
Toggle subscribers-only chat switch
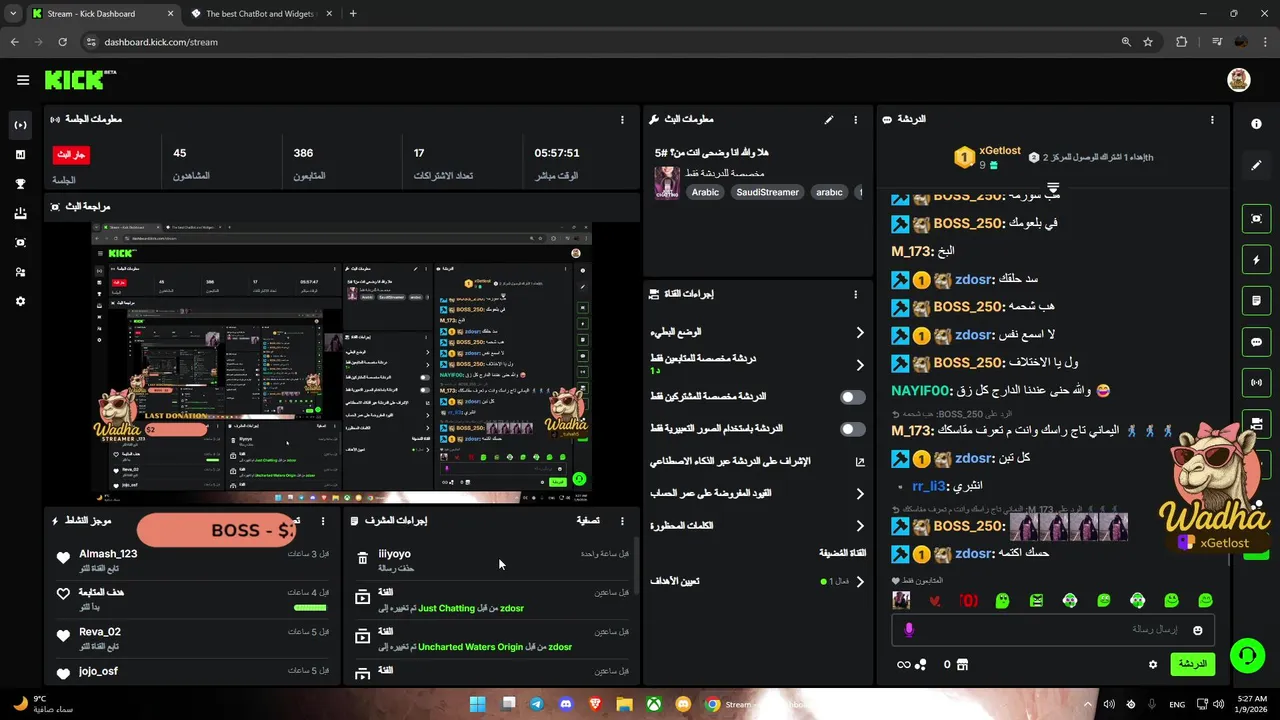coord(852,397)
